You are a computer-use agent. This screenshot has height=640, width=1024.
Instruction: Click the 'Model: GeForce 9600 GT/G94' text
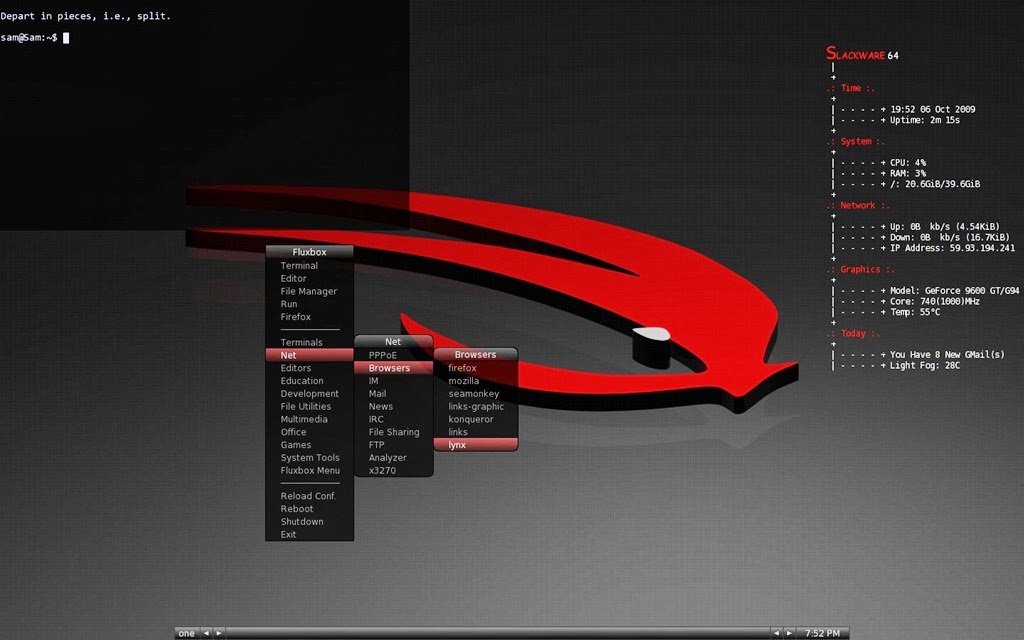pos(954,291)
